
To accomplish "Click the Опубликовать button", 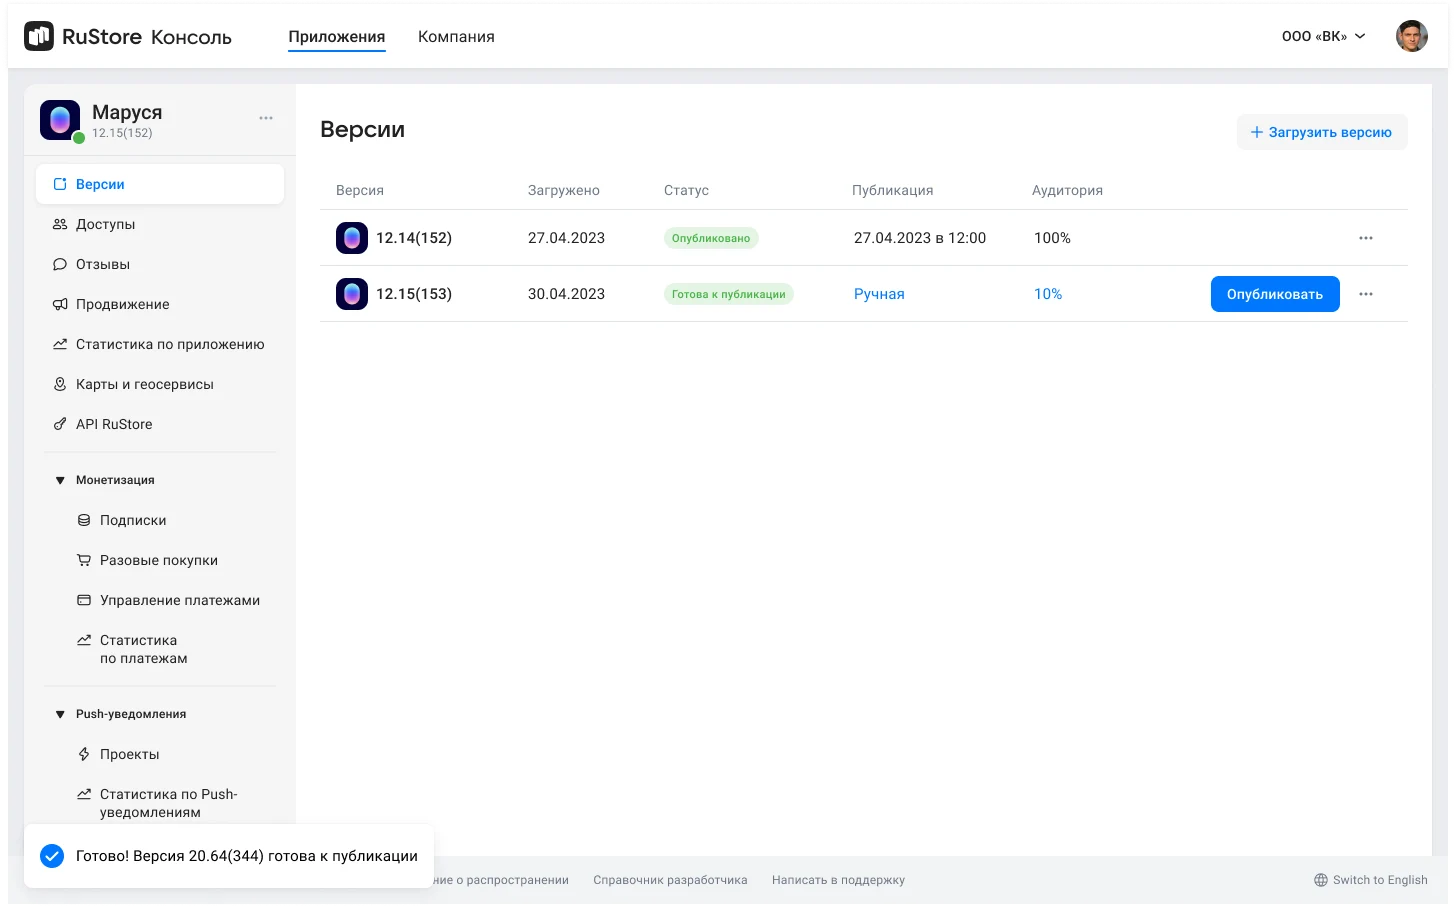I will 1275,294.
